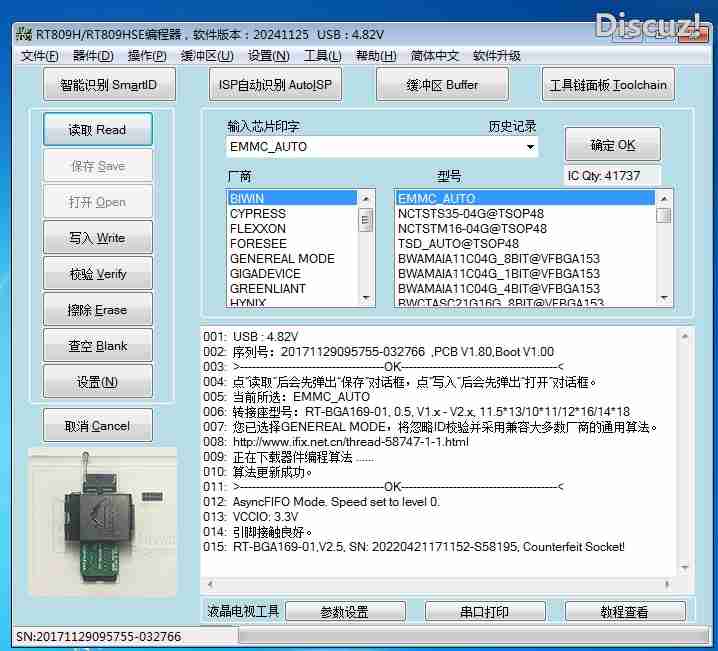Screen dimensions: 718x651
Task: Open the chip marking history dropdown
Action: (x=530, y=147)
